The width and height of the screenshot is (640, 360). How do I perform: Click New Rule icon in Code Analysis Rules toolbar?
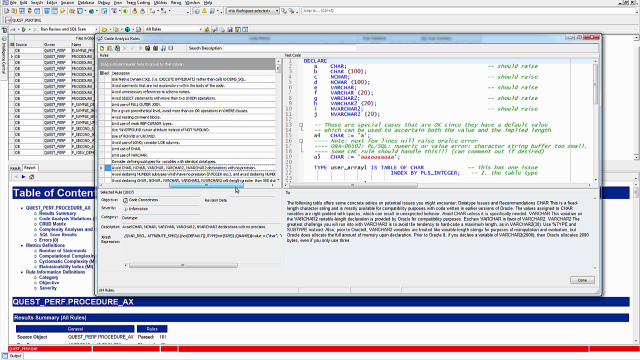pyautogui.click(x=102, y=48)
